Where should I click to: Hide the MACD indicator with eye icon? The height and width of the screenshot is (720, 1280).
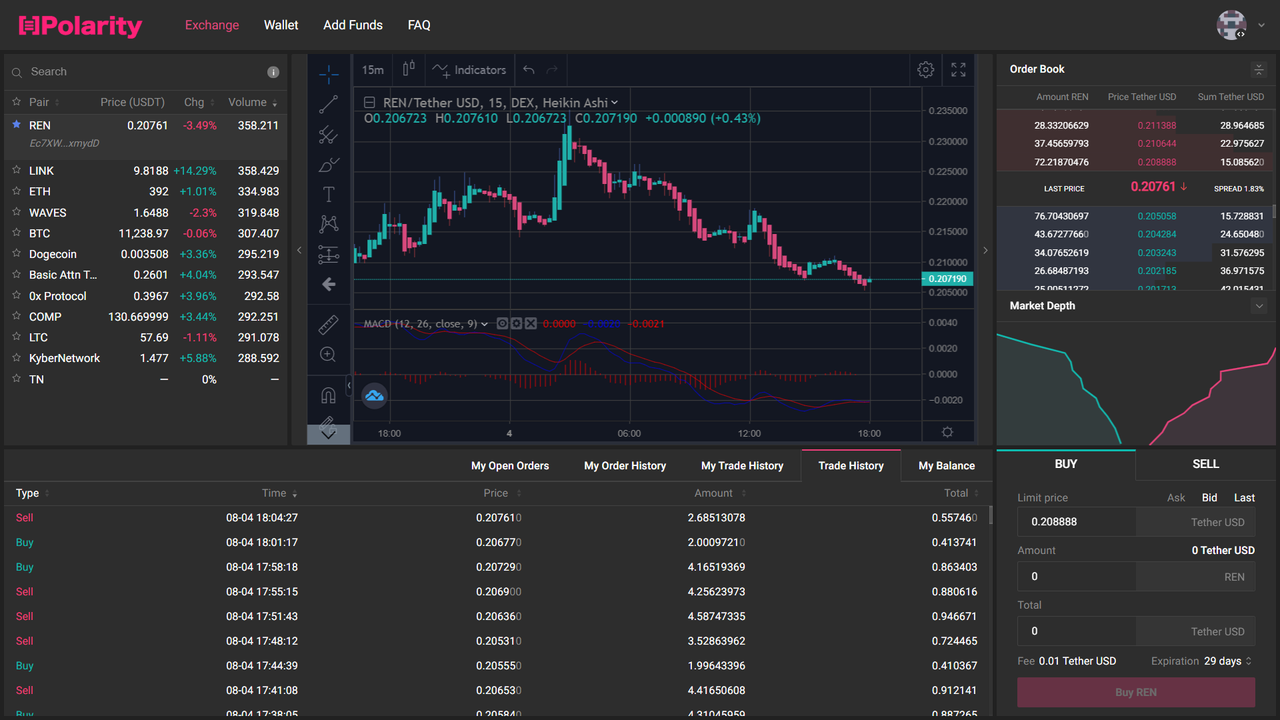502,324
